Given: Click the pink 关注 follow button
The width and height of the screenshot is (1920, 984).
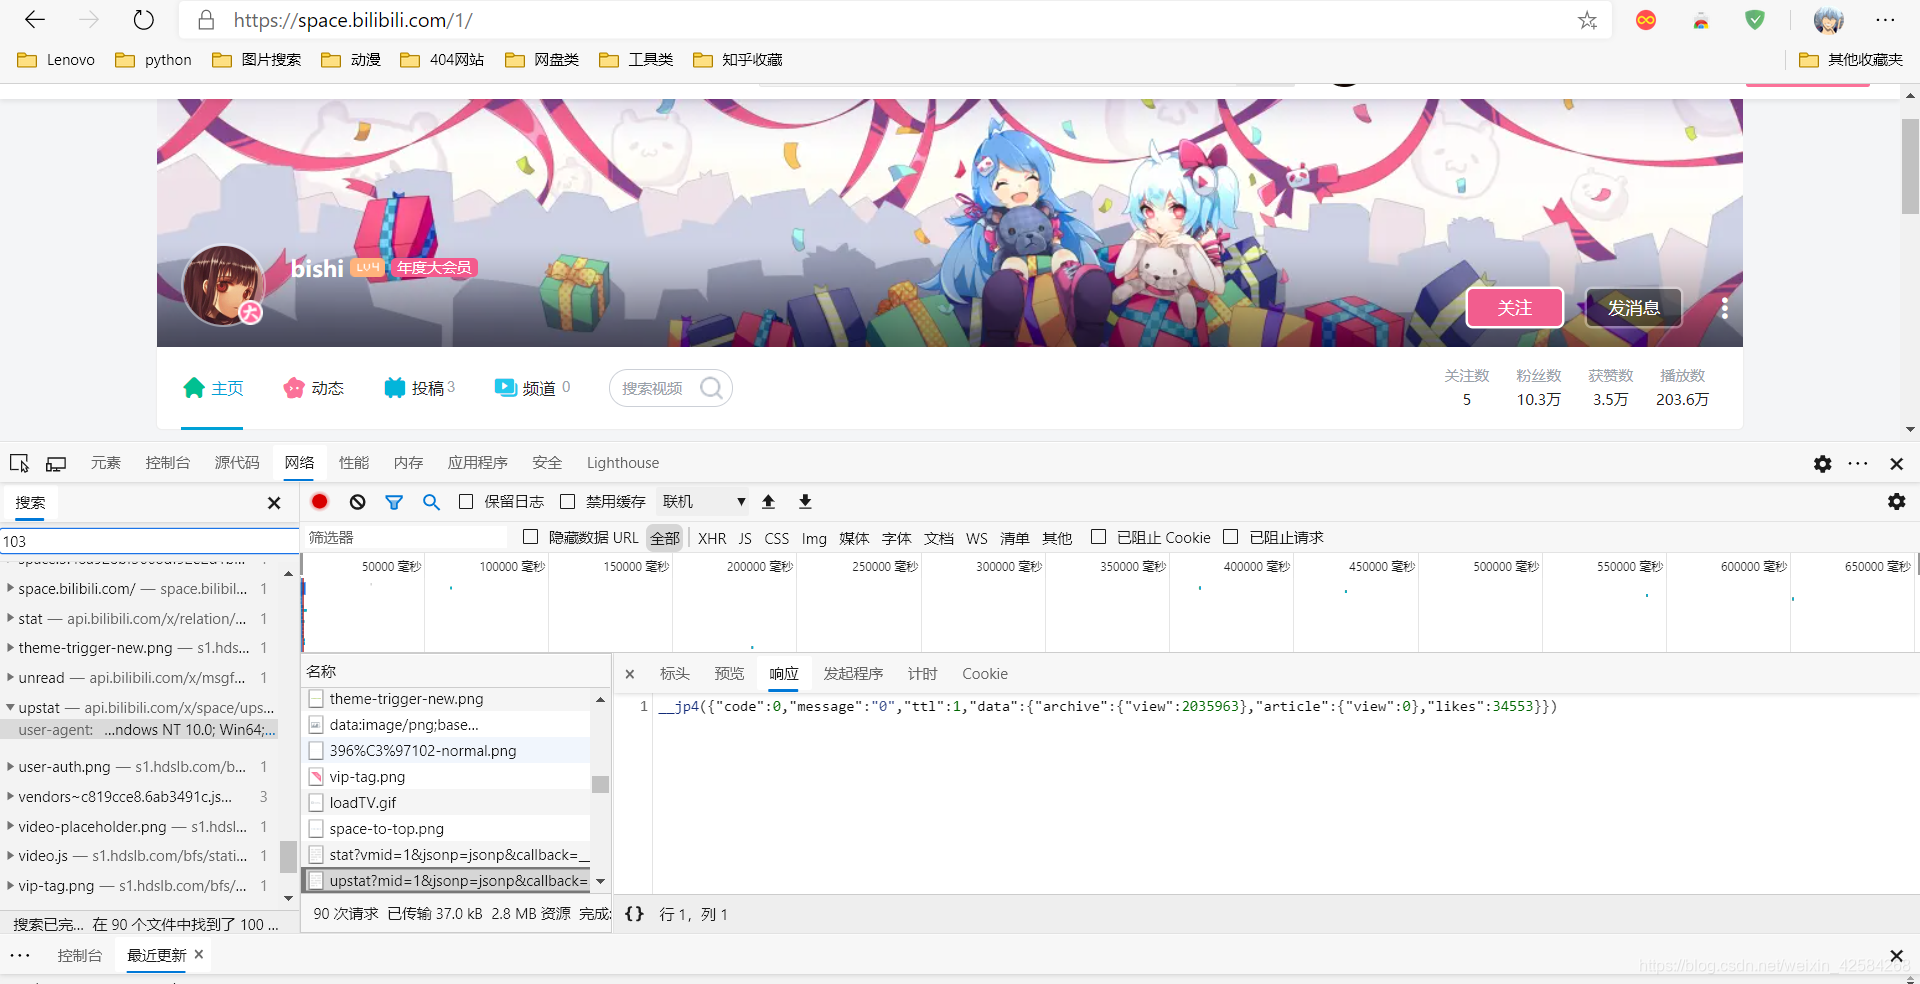Looking at the screenshot, I should click(1515, 308).
